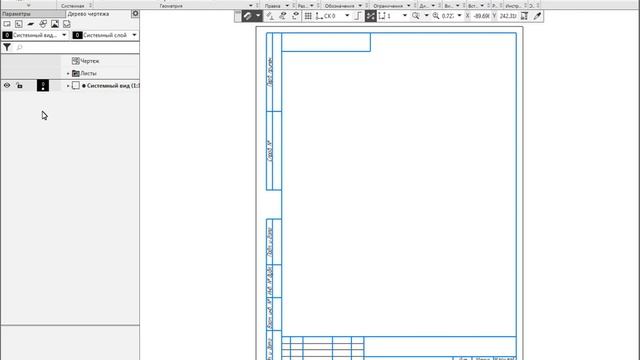Open the Системная toolbar group
Image resolution: width=640 pixels, height=360 pixels.
click(x=72, y=6)
